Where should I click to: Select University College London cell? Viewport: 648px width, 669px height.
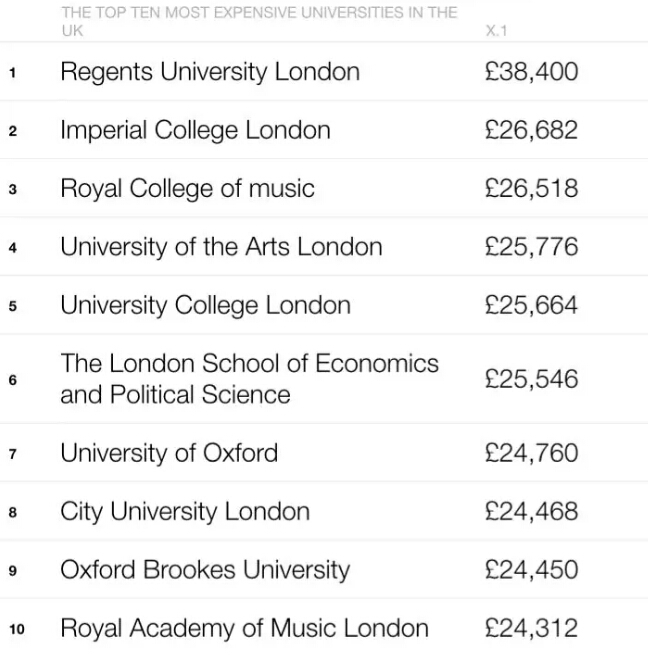[x=205, y=305]
